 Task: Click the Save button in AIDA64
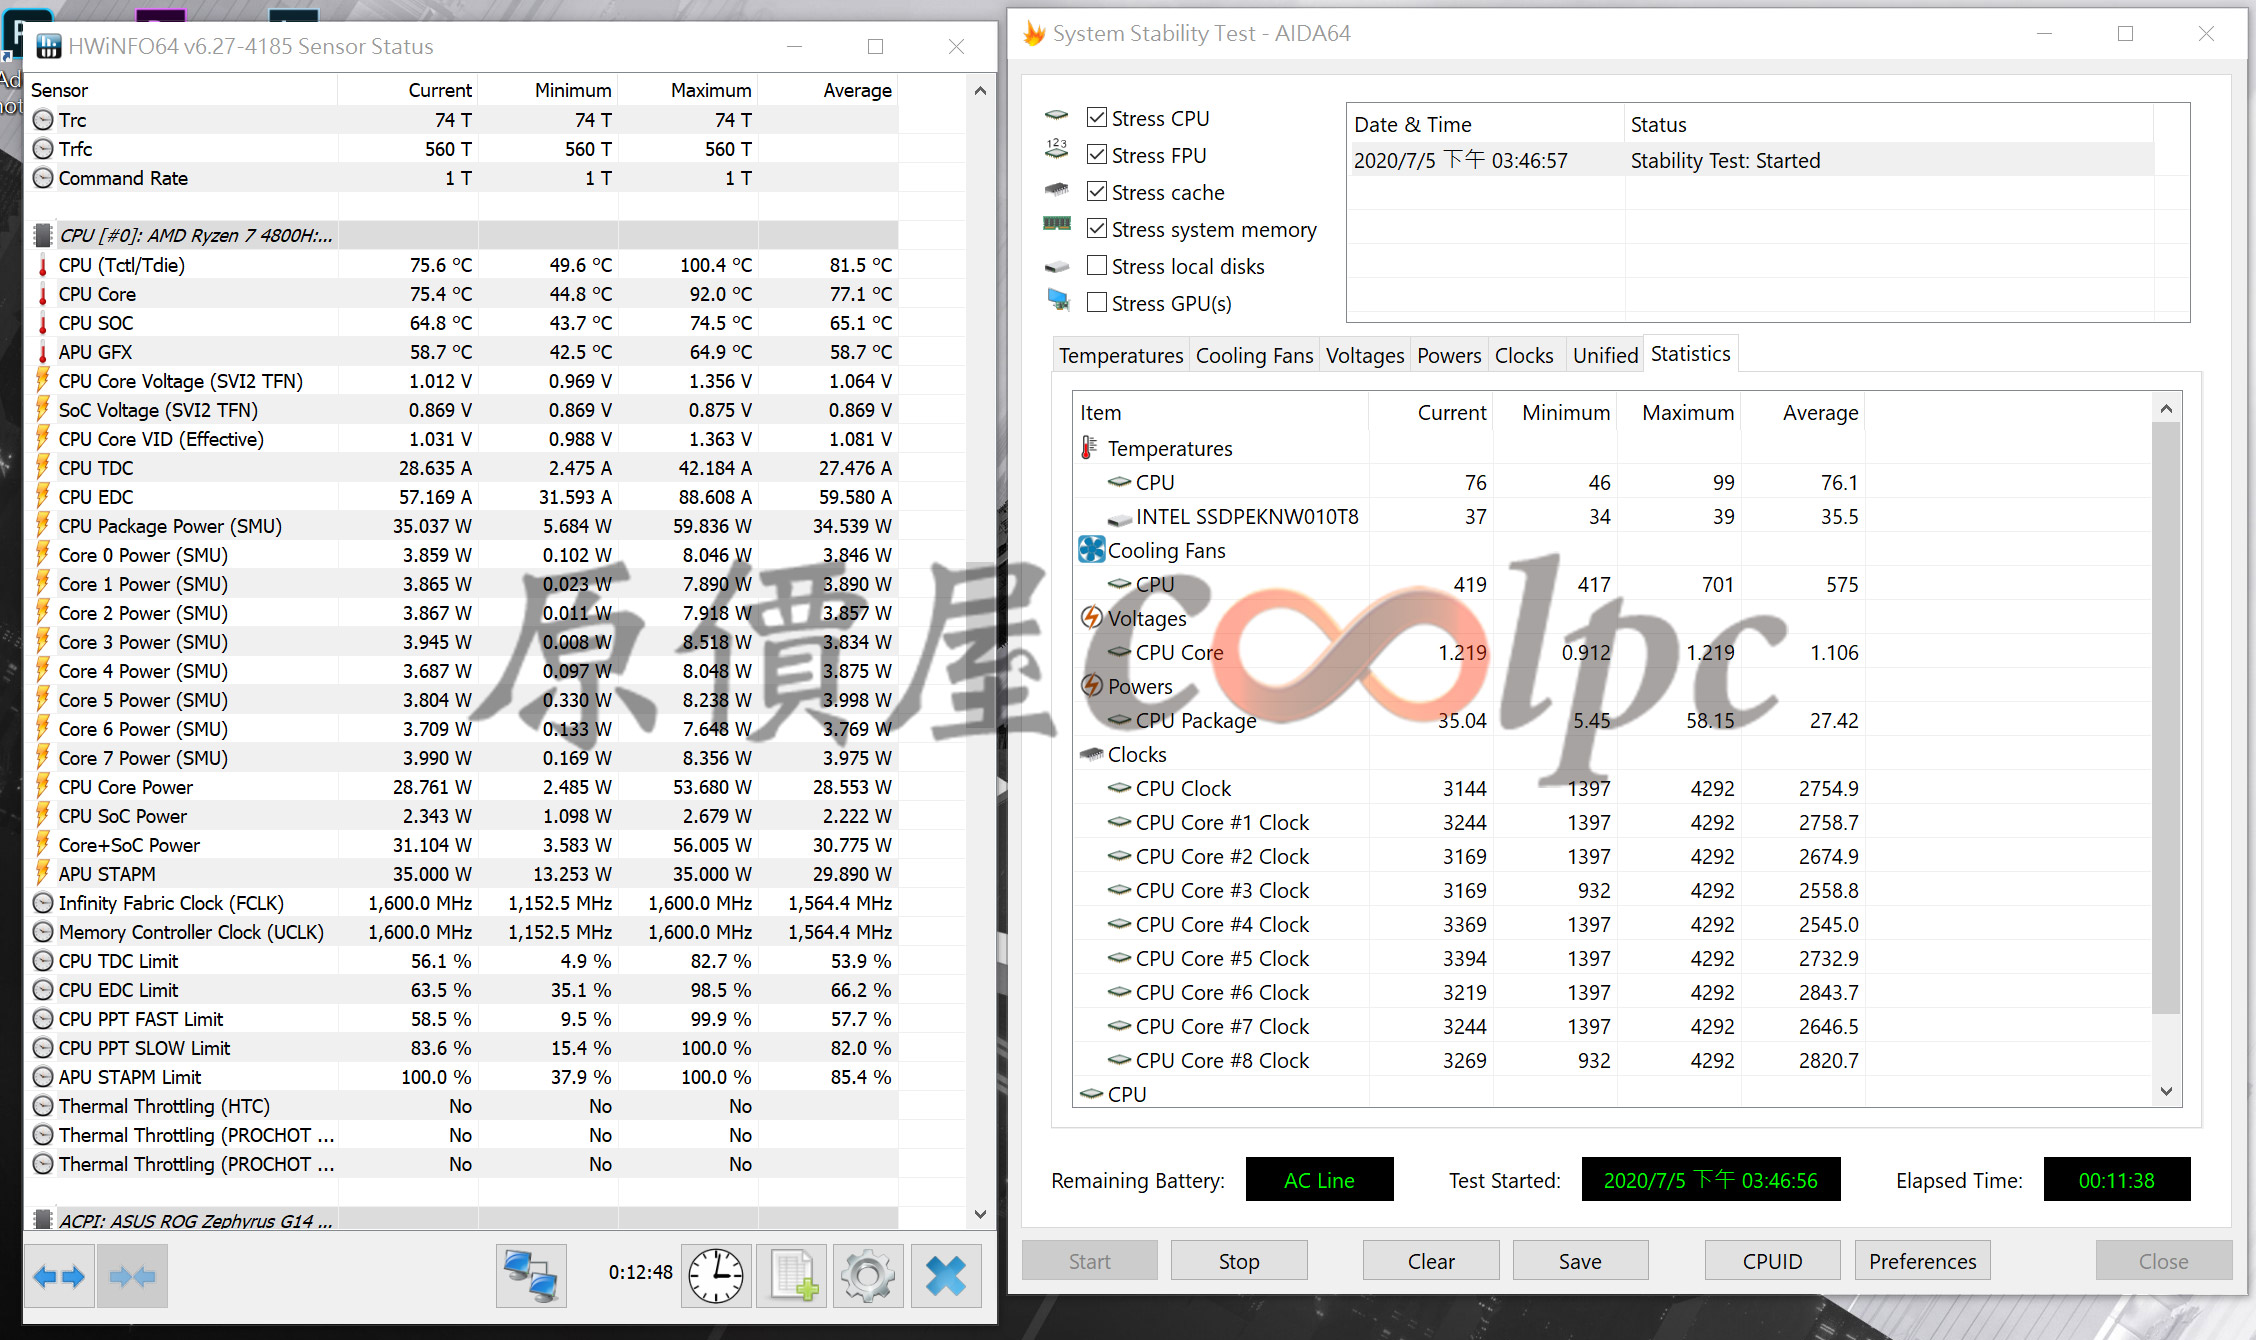[x=1580, y=1261]
